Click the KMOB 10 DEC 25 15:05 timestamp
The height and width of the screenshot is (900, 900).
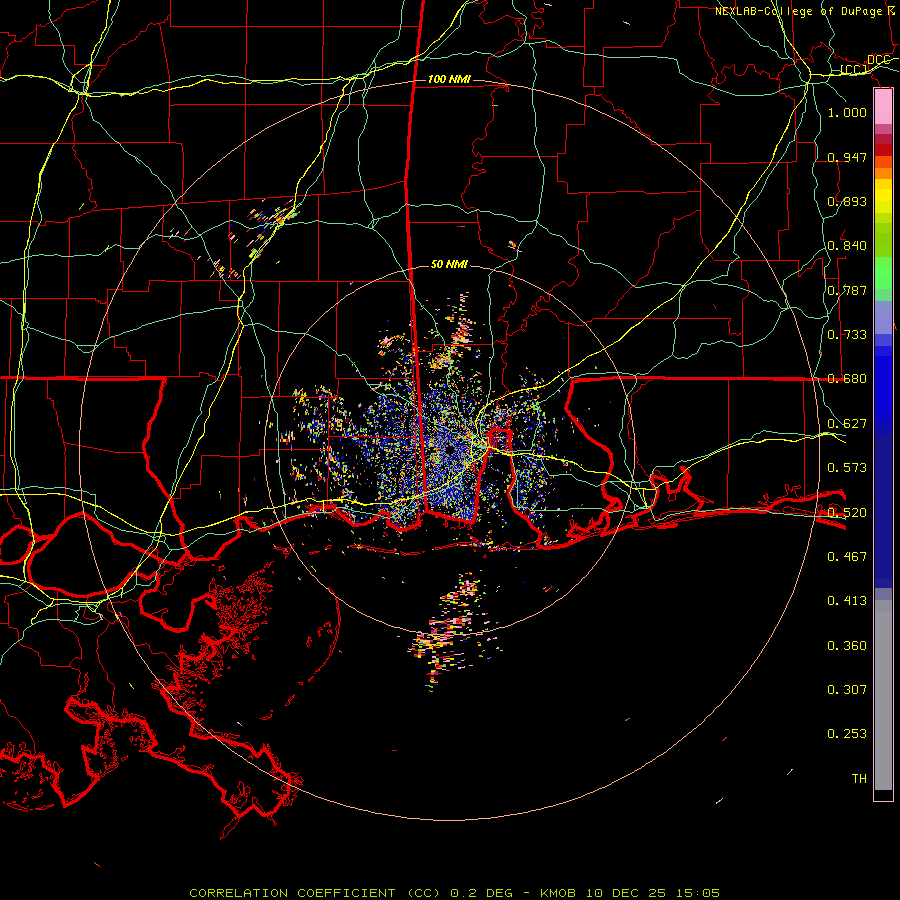[630, 893]
